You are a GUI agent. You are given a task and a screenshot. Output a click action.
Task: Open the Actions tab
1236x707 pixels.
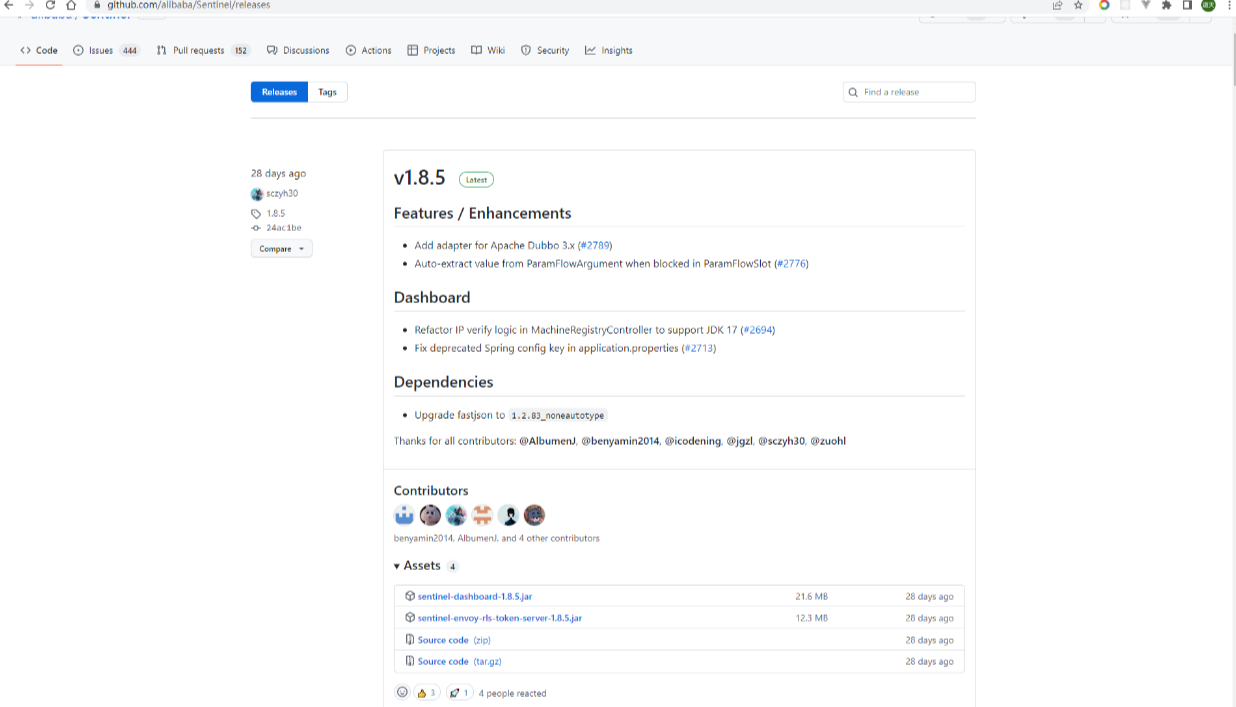[x=369, y=50]
